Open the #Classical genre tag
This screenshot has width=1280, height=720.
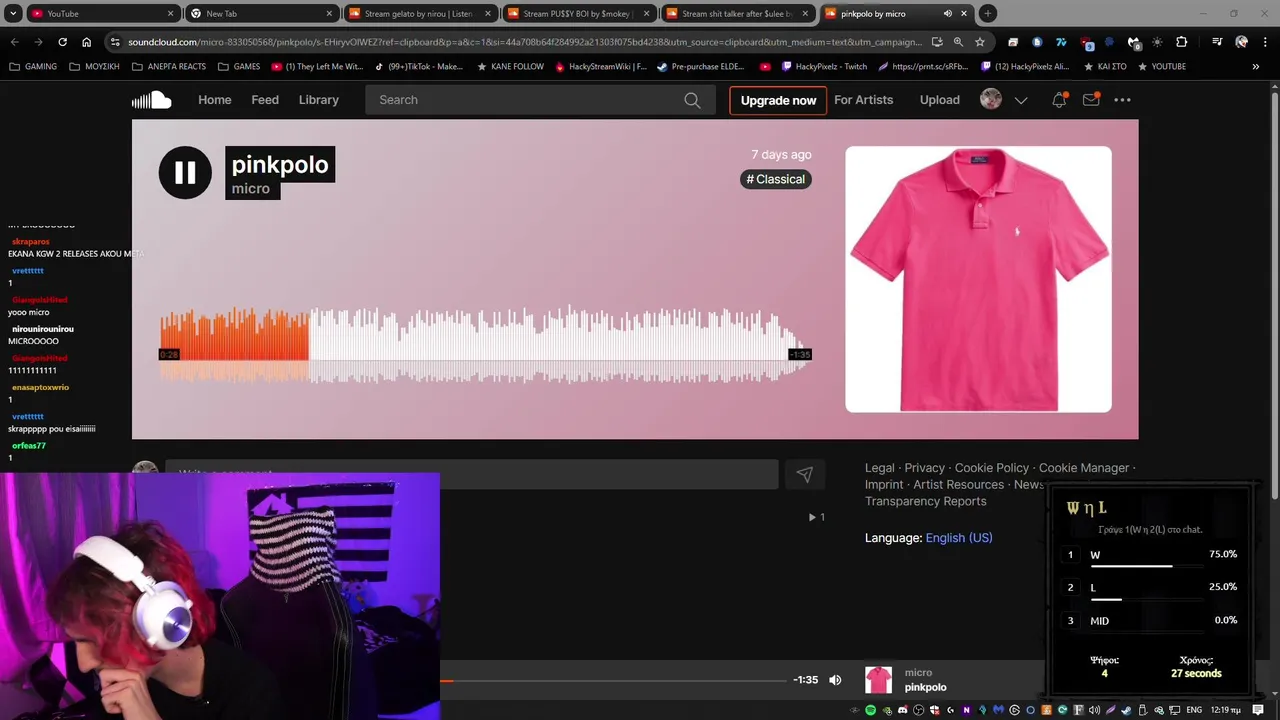pyautogui.click(x=776, y=179)
